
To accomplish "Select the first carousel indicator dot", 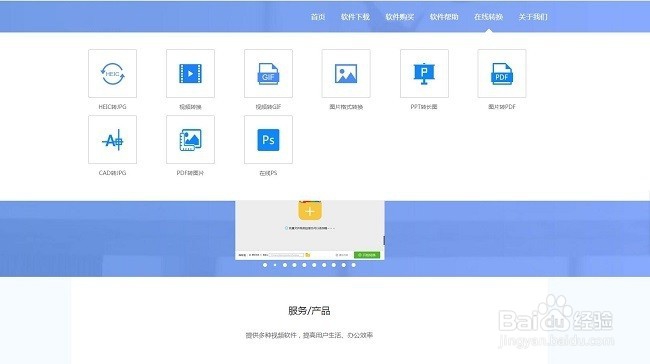I will (x=265, y=265).
